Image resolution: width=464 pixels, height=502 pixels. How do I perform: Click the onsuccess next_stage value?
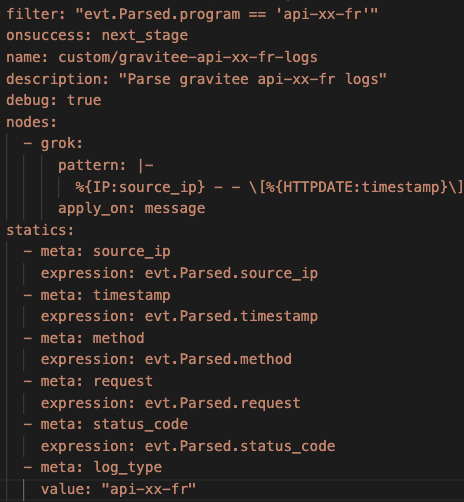pyautogui.click(x=145, y=36)
